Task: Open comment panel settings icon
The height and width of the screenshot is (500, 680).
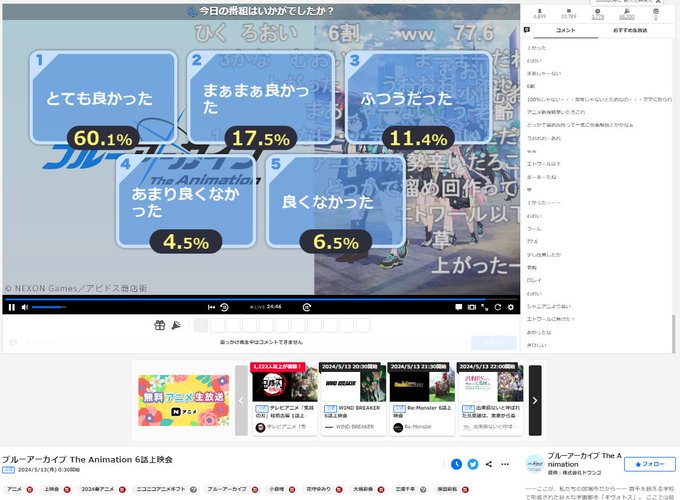Action: tap(526, 30)
